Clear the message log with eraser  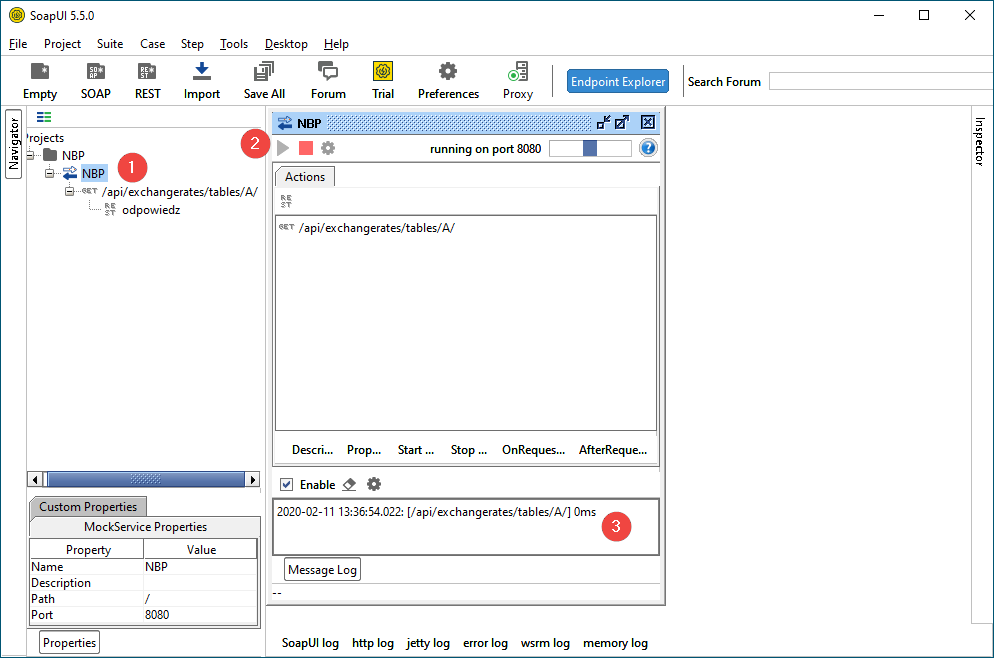(349, 484)
